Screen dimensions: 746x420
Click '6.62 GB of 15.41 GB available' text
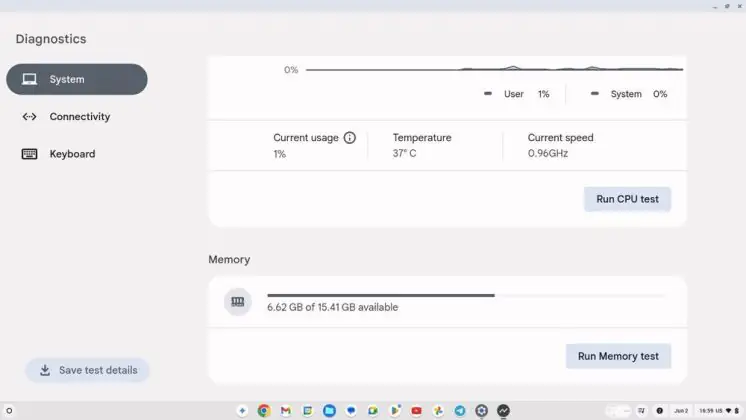[x=333, y=307]
